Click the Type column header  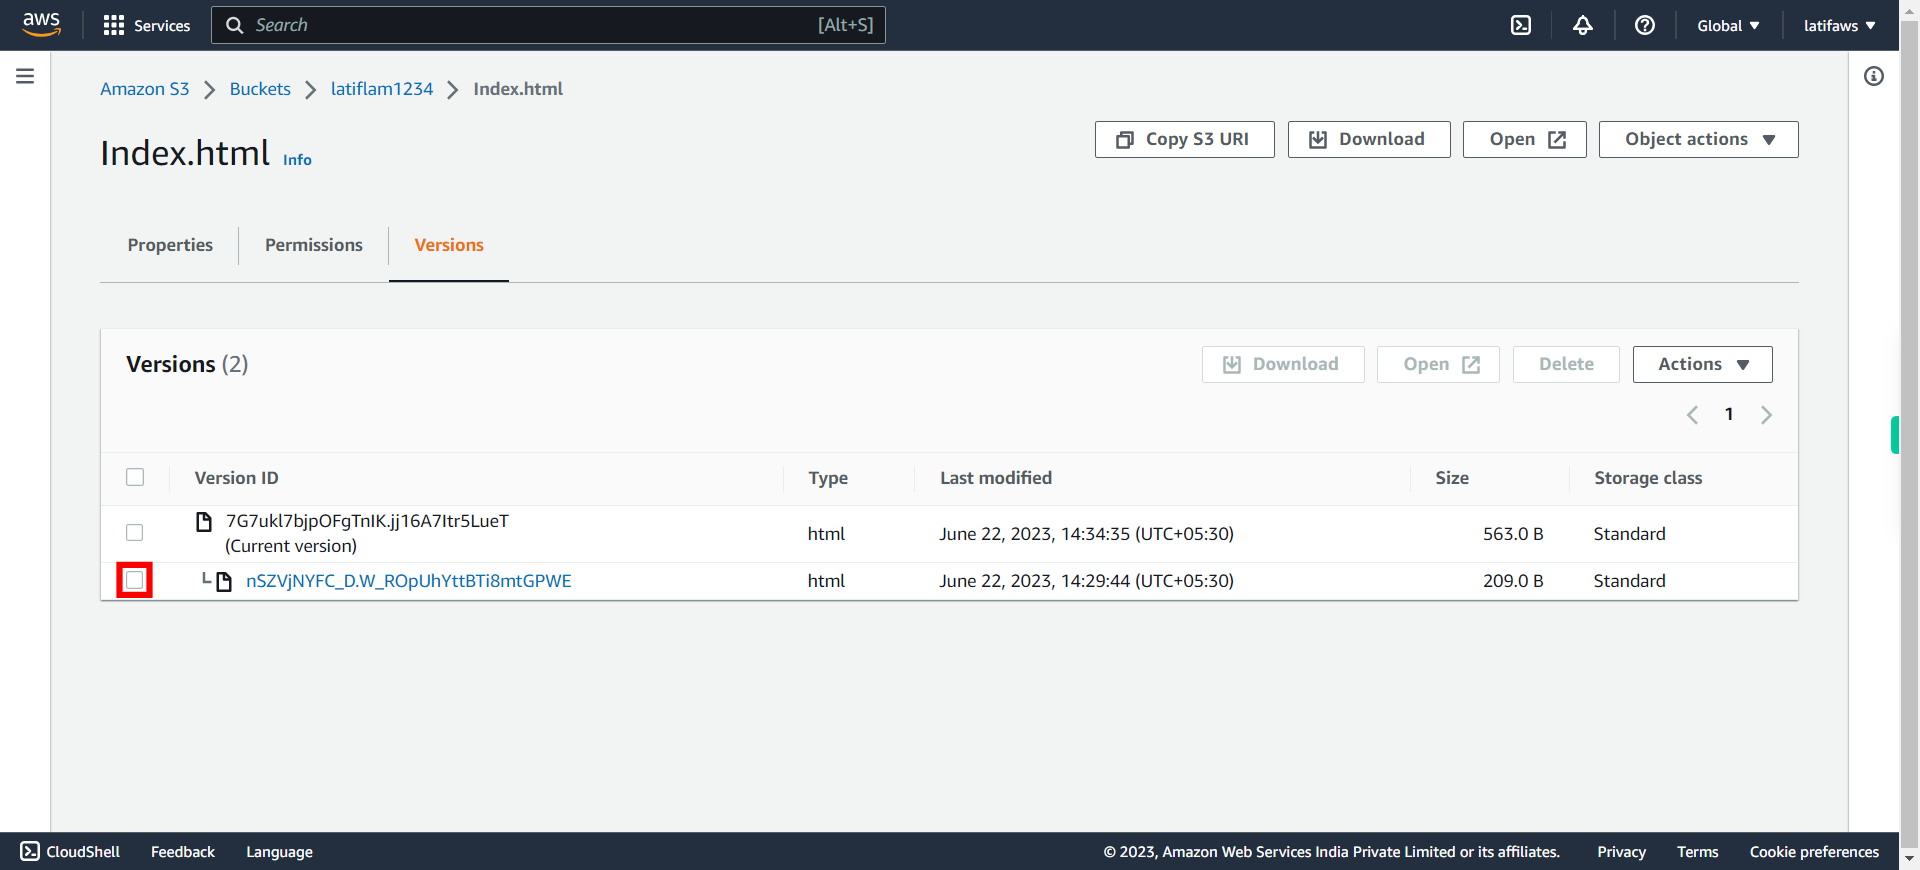828,478
